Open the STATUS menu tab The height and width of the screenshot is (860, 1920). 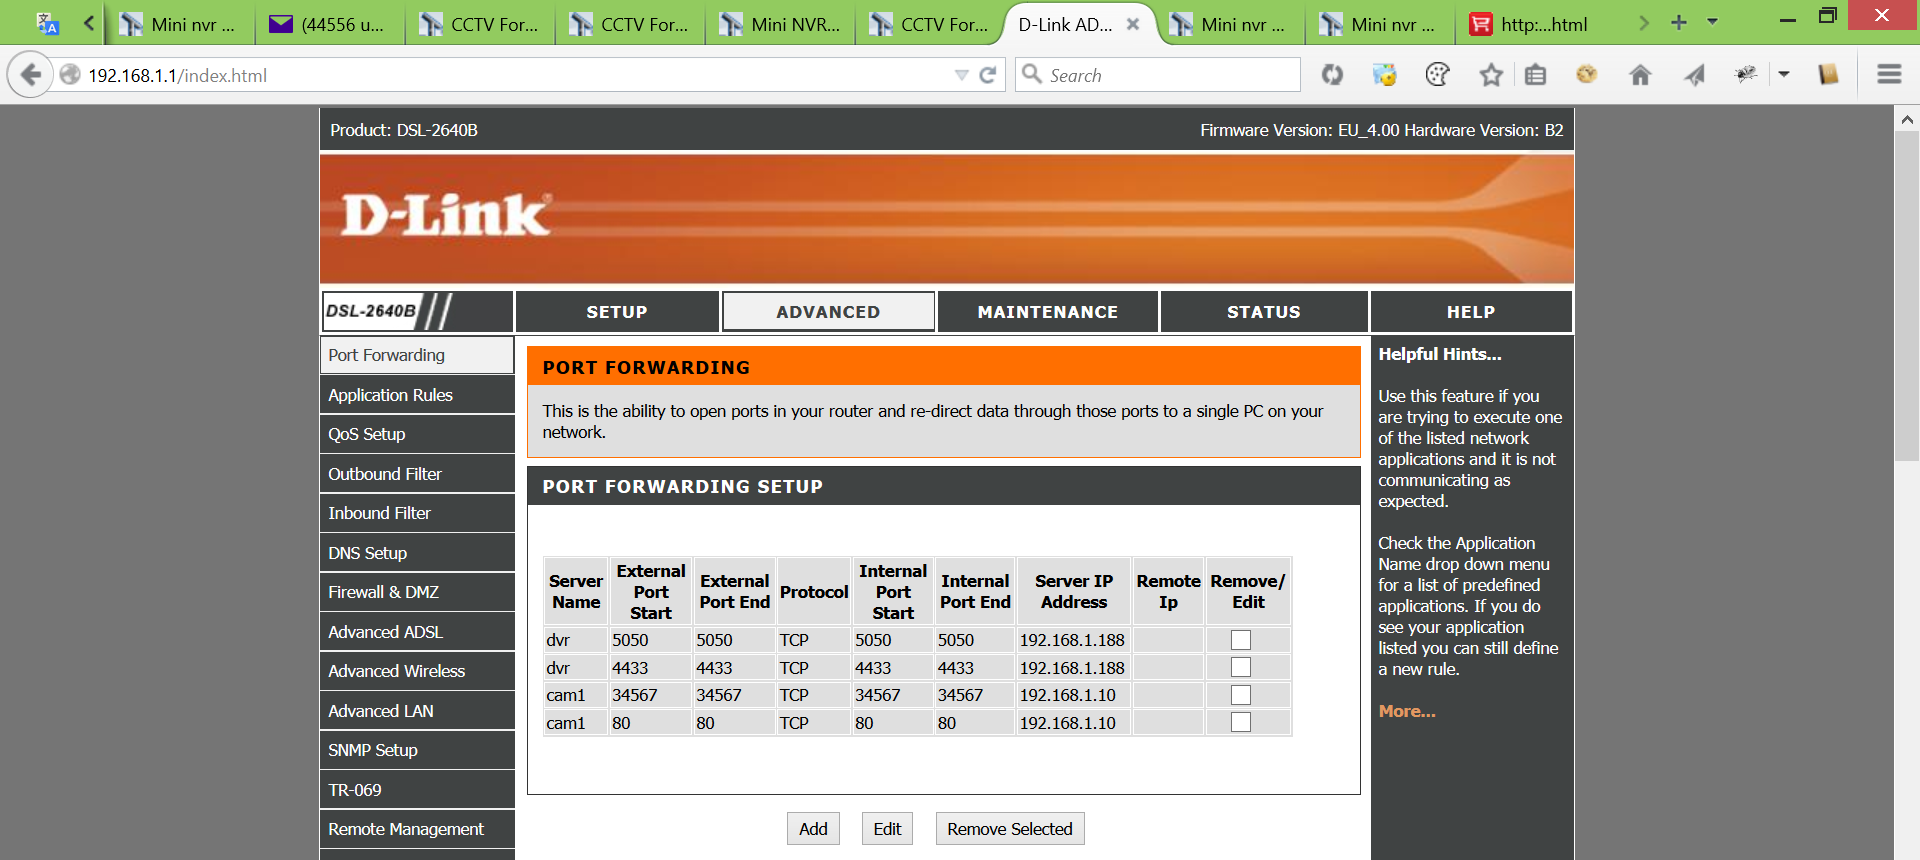[1264, 312]
